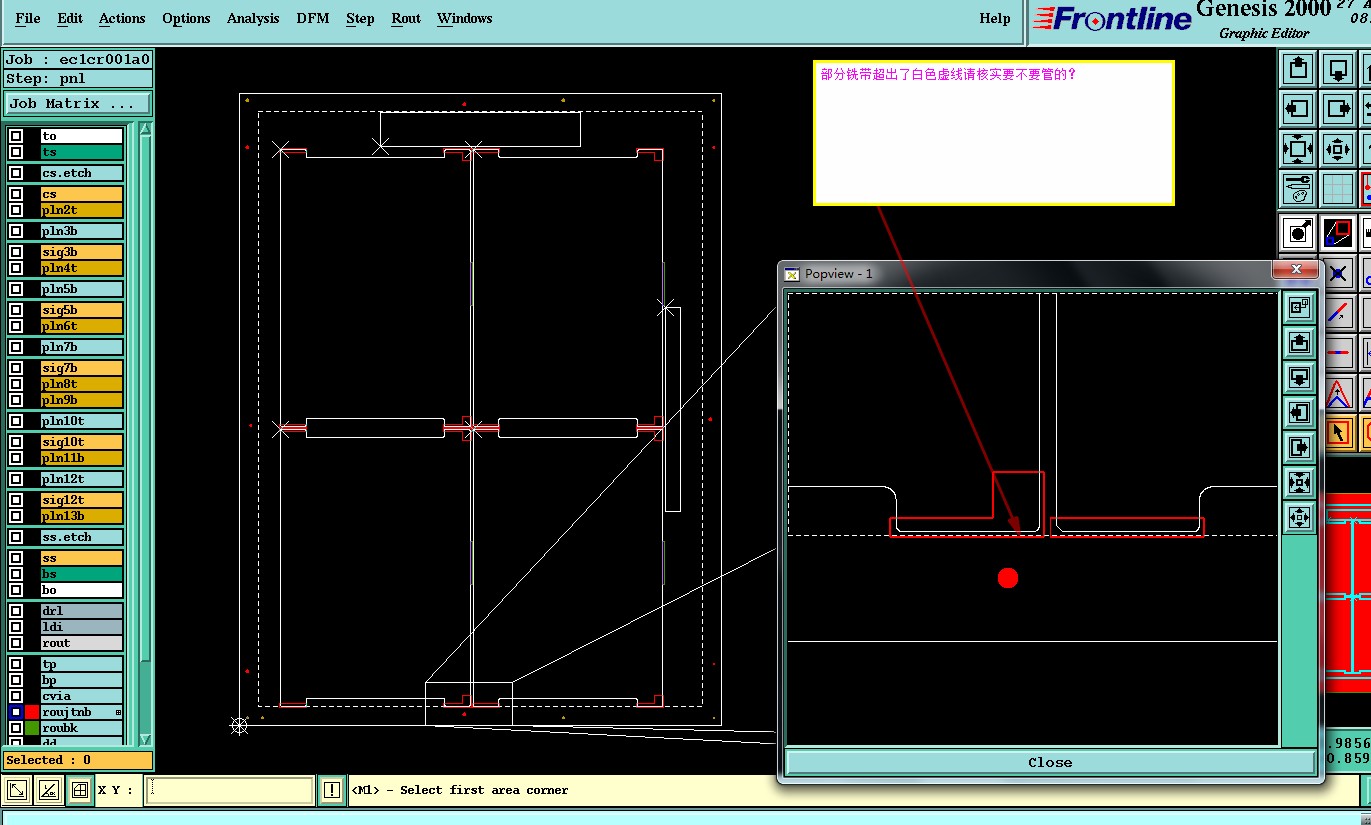1371x825 pixels.
Task: Open the DFM menu
Action: [x=313, y=18]
